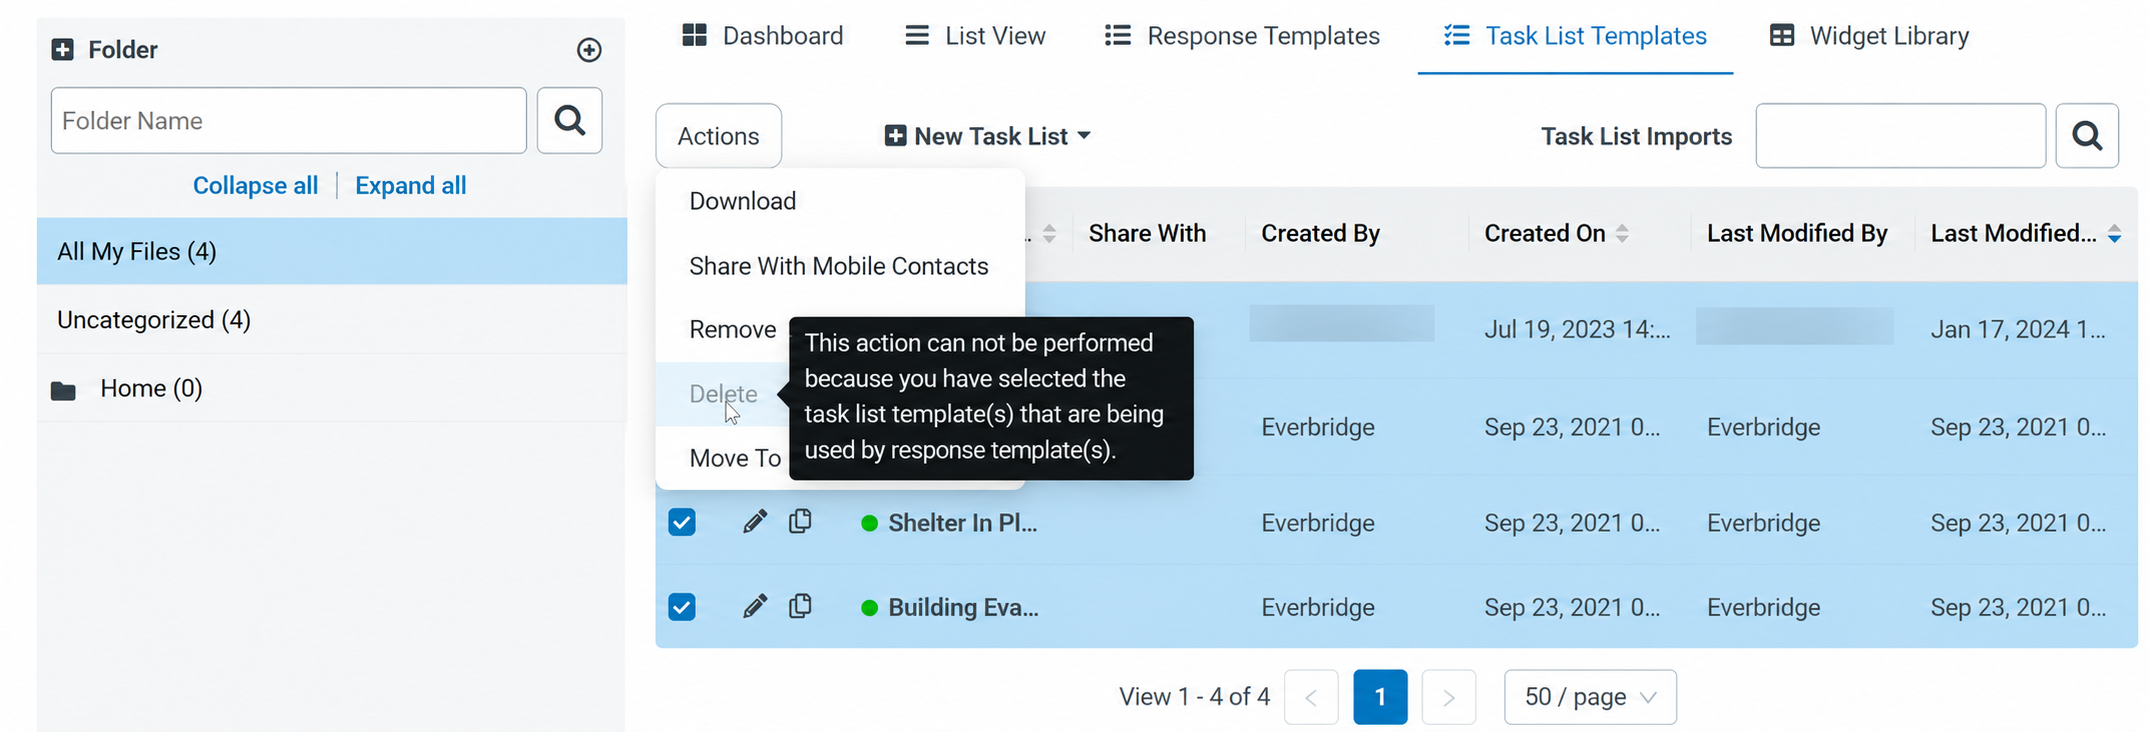Copy the Shelter In Pl... task list
This screenshot has height=732, width=2149.
click(800, 521)
